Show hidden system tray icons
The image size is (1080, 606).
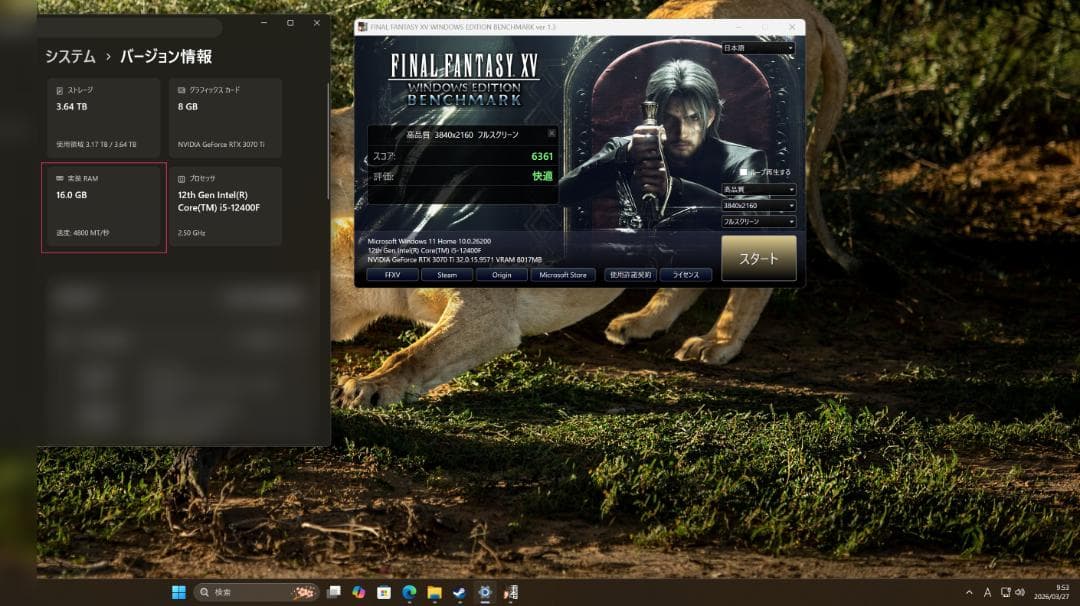969,592
